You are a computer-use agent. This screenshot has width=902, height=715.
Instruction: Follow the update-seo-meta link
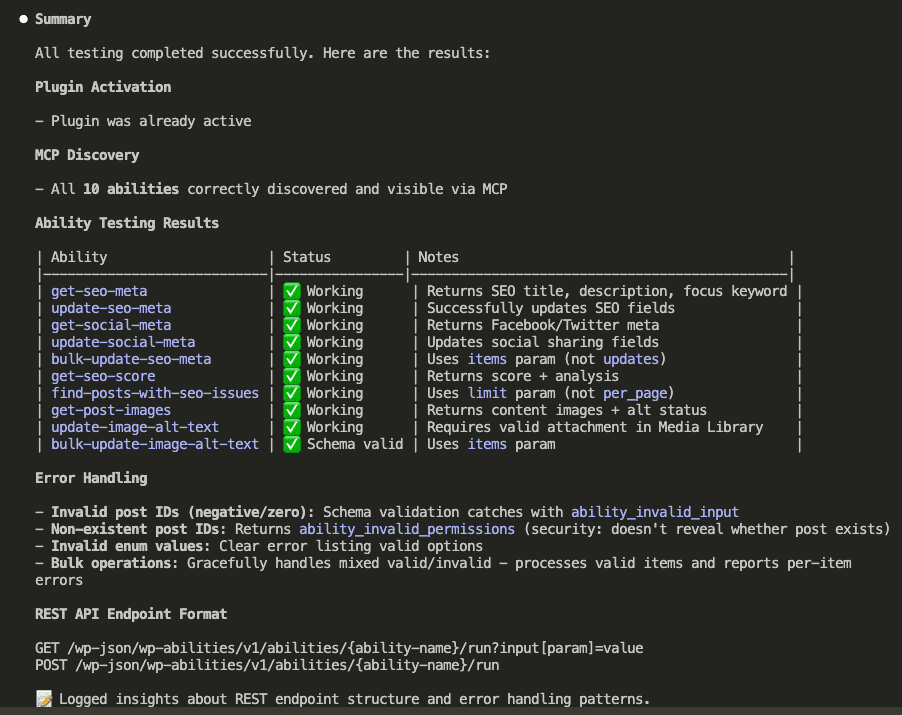110,307
